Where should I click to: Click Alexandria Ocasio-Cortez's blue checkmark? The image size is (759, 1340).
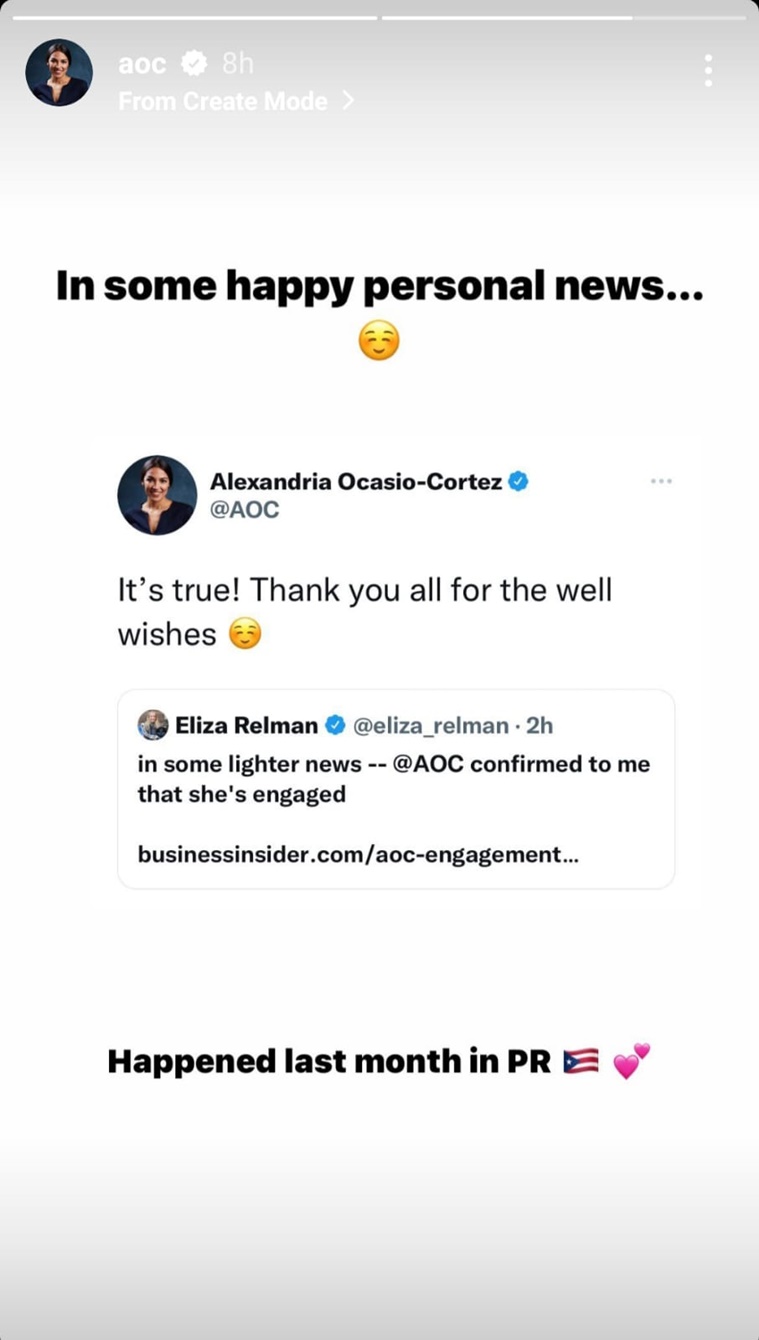(517, 481)
